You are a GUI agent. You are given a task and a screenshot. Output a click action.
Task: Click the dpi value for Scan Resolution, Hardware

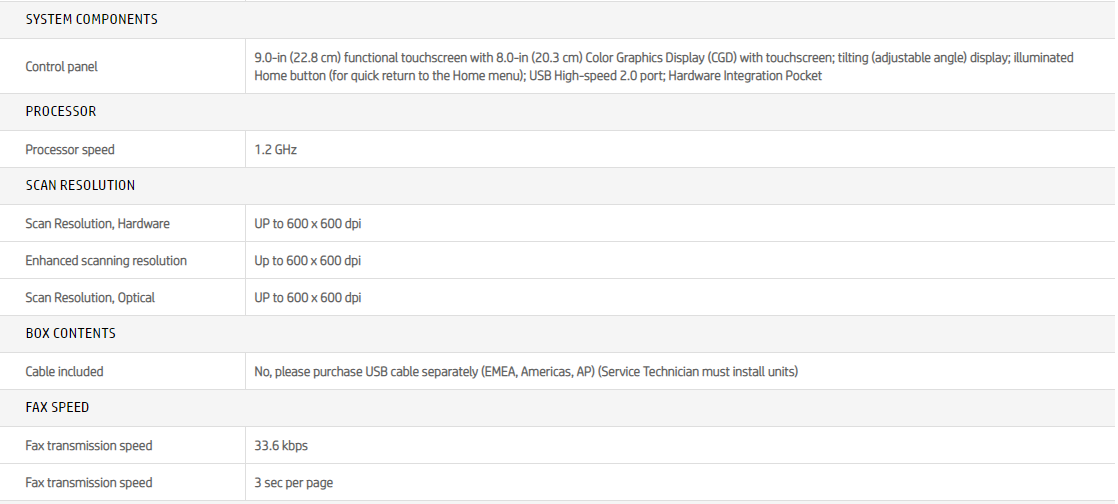point(308,223)
